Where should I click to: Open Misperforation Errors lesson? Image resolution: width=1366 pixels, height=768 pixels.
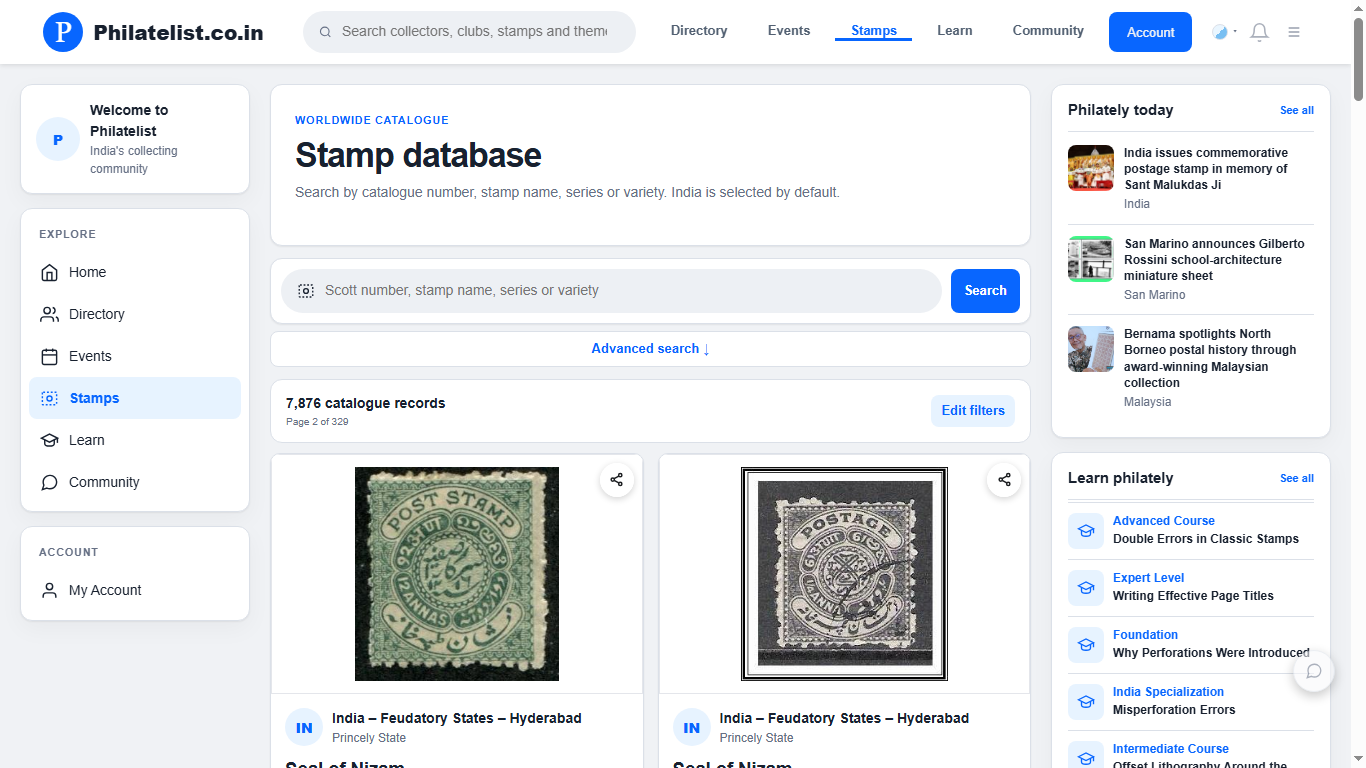pyautogui.click(x=1174, y=710)
